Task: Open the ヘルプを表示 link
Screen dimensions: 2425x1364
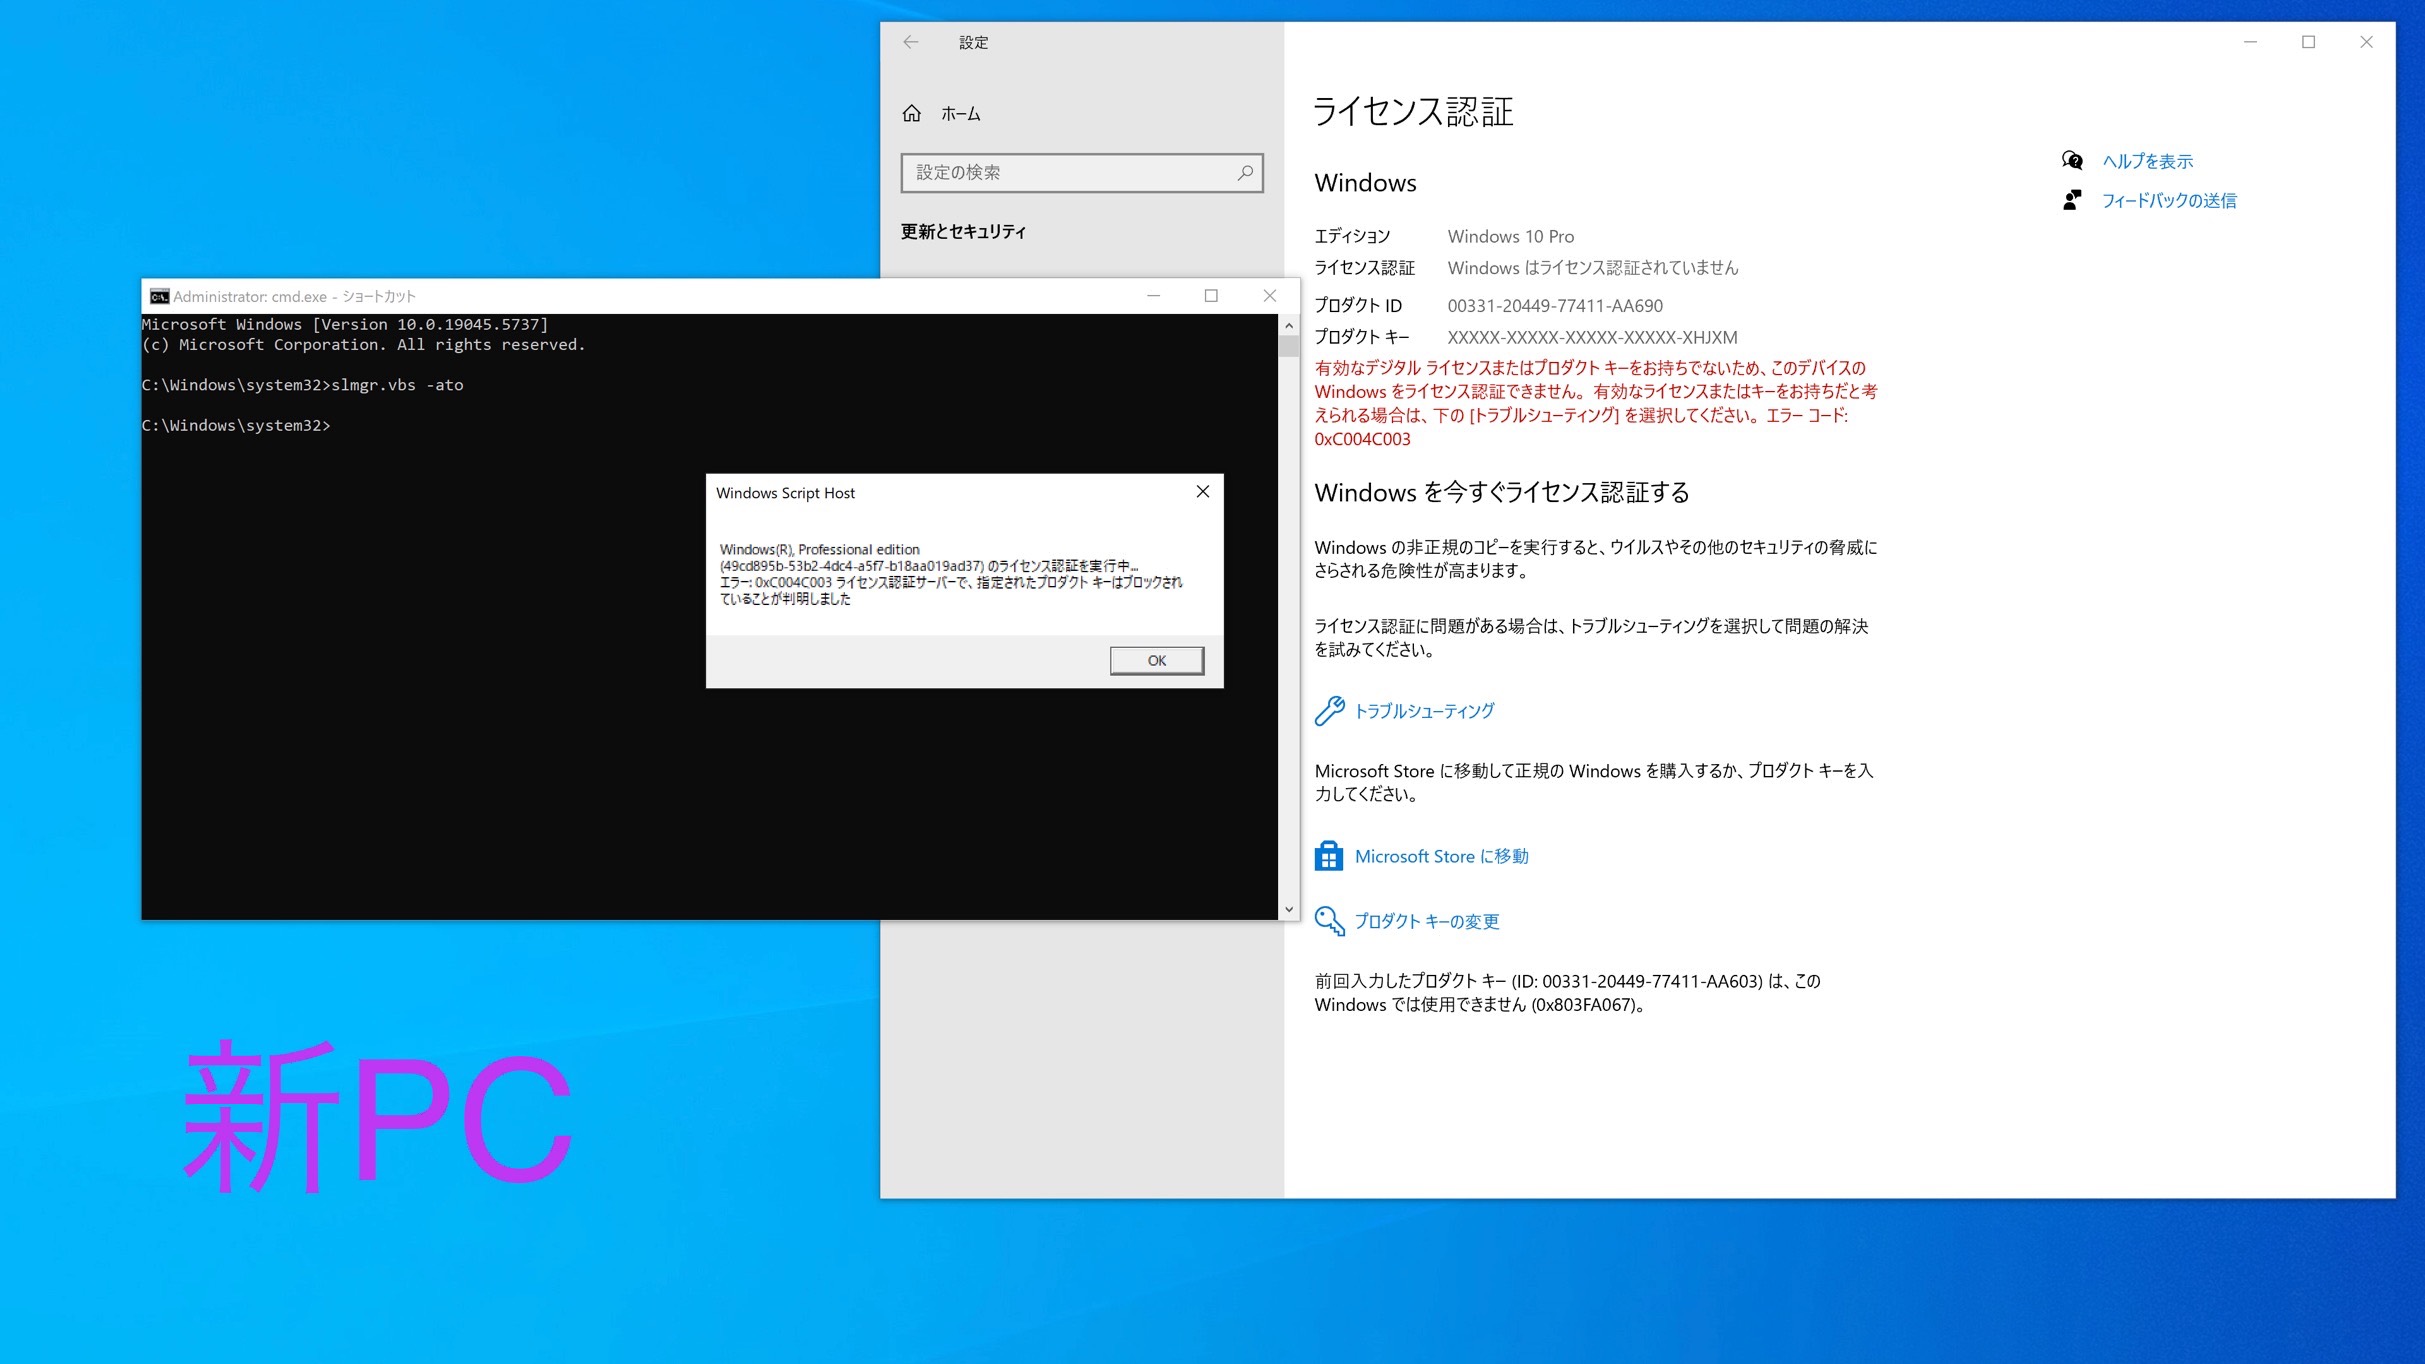Action: pos(2147,161)
